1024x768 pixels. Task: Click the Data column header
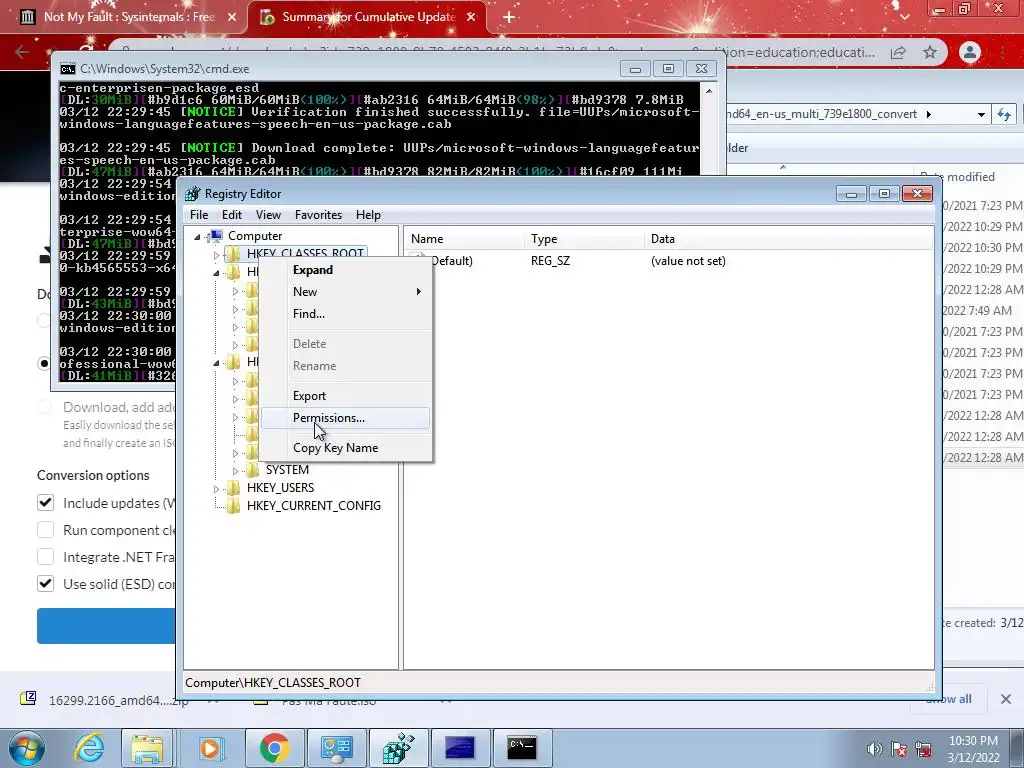point(788,239)
